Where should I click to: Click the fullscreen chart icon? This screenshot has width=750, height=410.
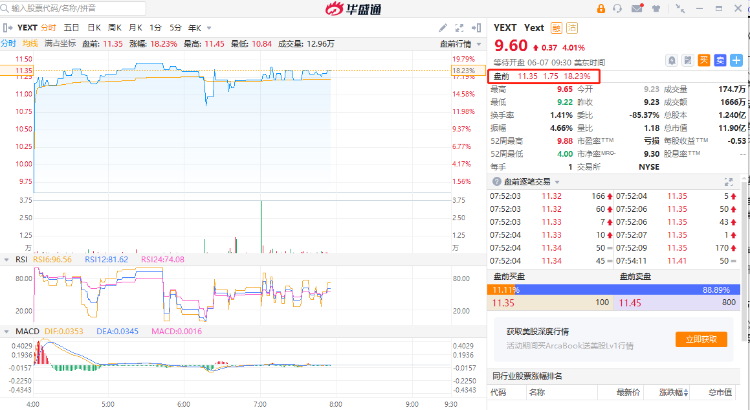(459, 28)
